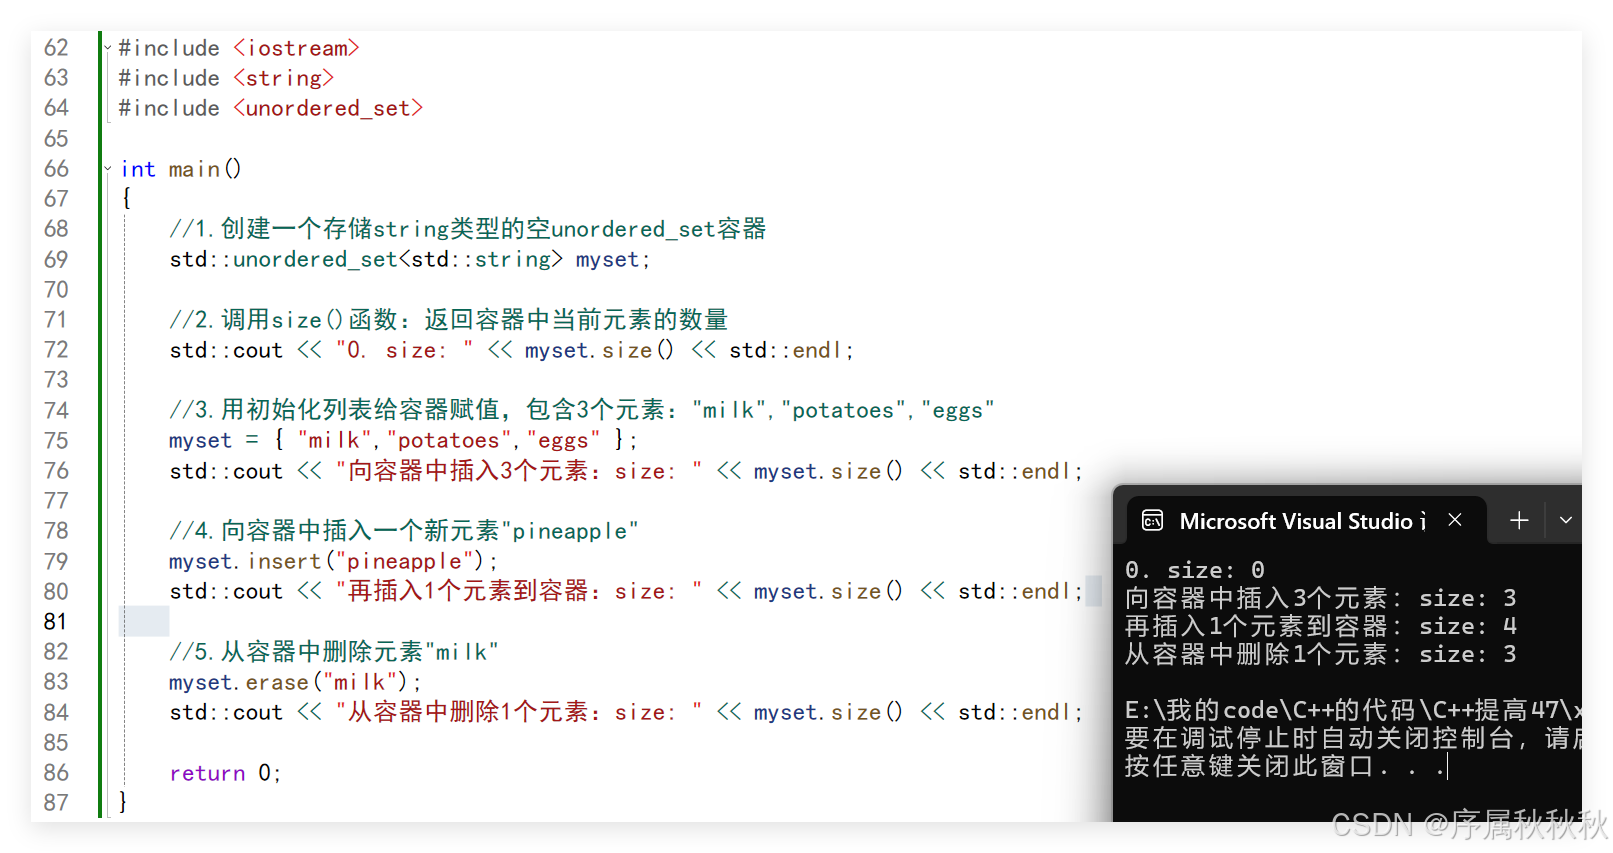Click the comment on line 78 about pineapple
1613x853 pixels.
pos(404,531)
